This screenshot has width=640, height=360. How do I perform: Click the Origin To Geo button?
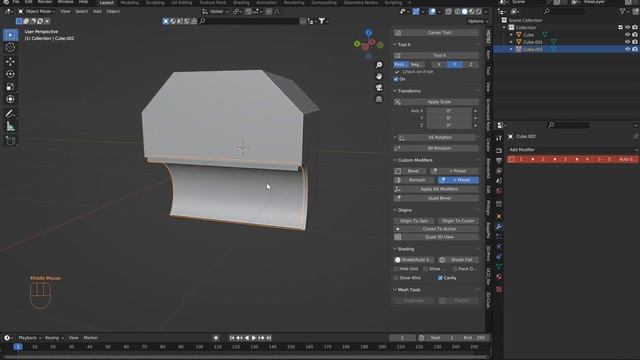coord(414,221)
